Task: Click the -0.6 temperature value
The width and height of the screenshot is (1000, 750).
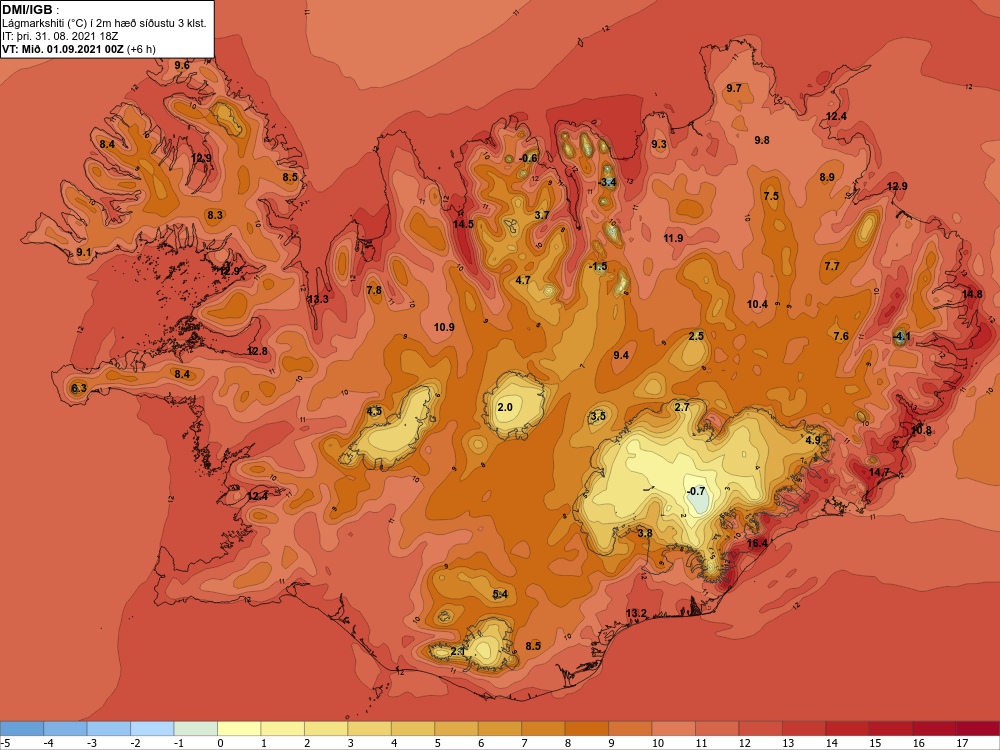Action: [x=528, y=158]
